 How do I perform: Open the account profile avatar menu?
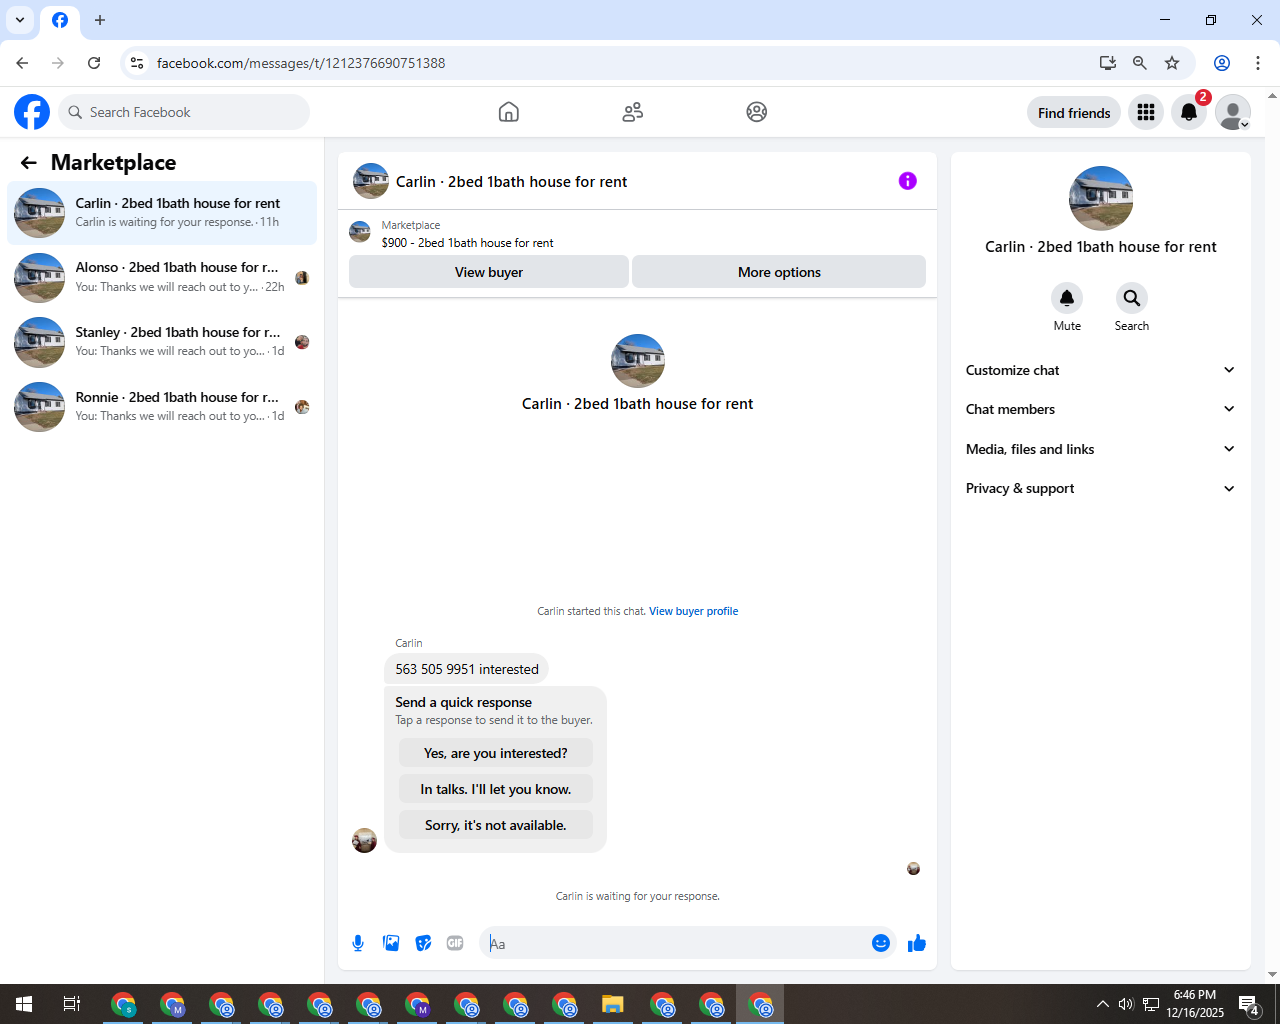[1233, 112]
